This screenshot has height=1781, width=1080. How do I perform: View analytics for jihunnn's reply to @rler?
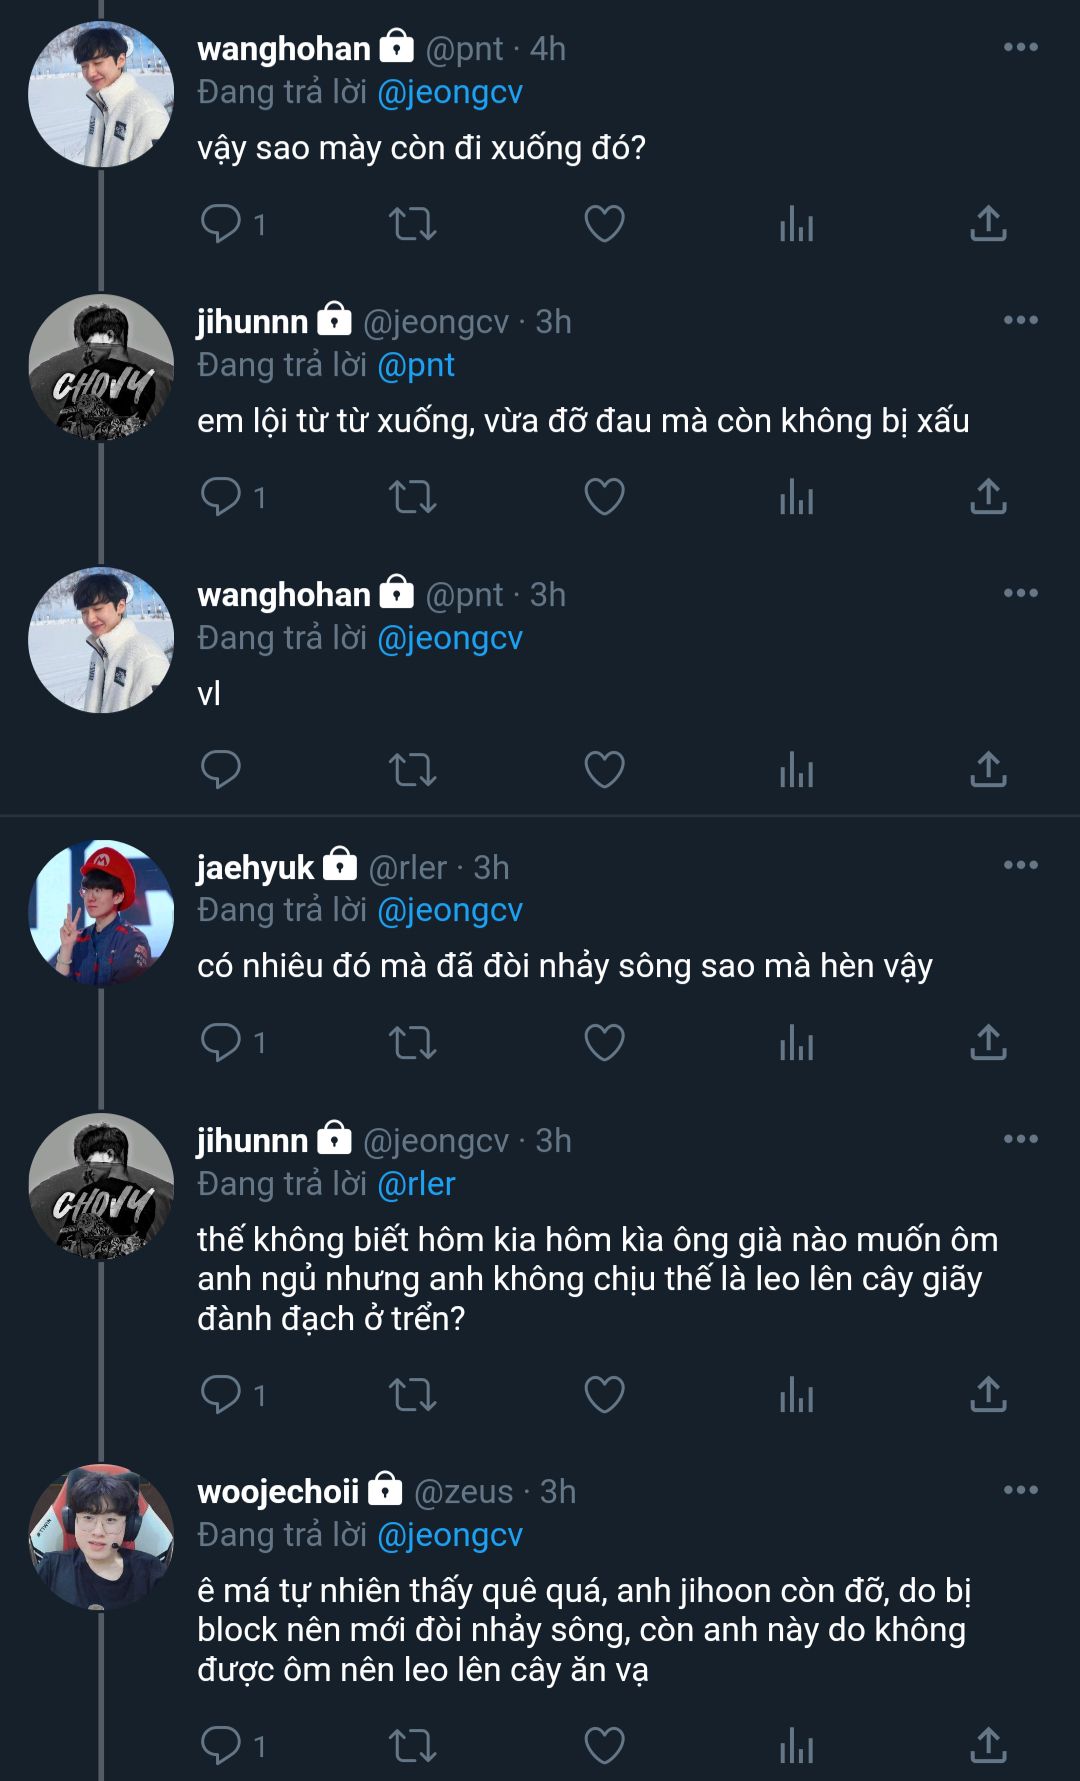click(796, 1395)
